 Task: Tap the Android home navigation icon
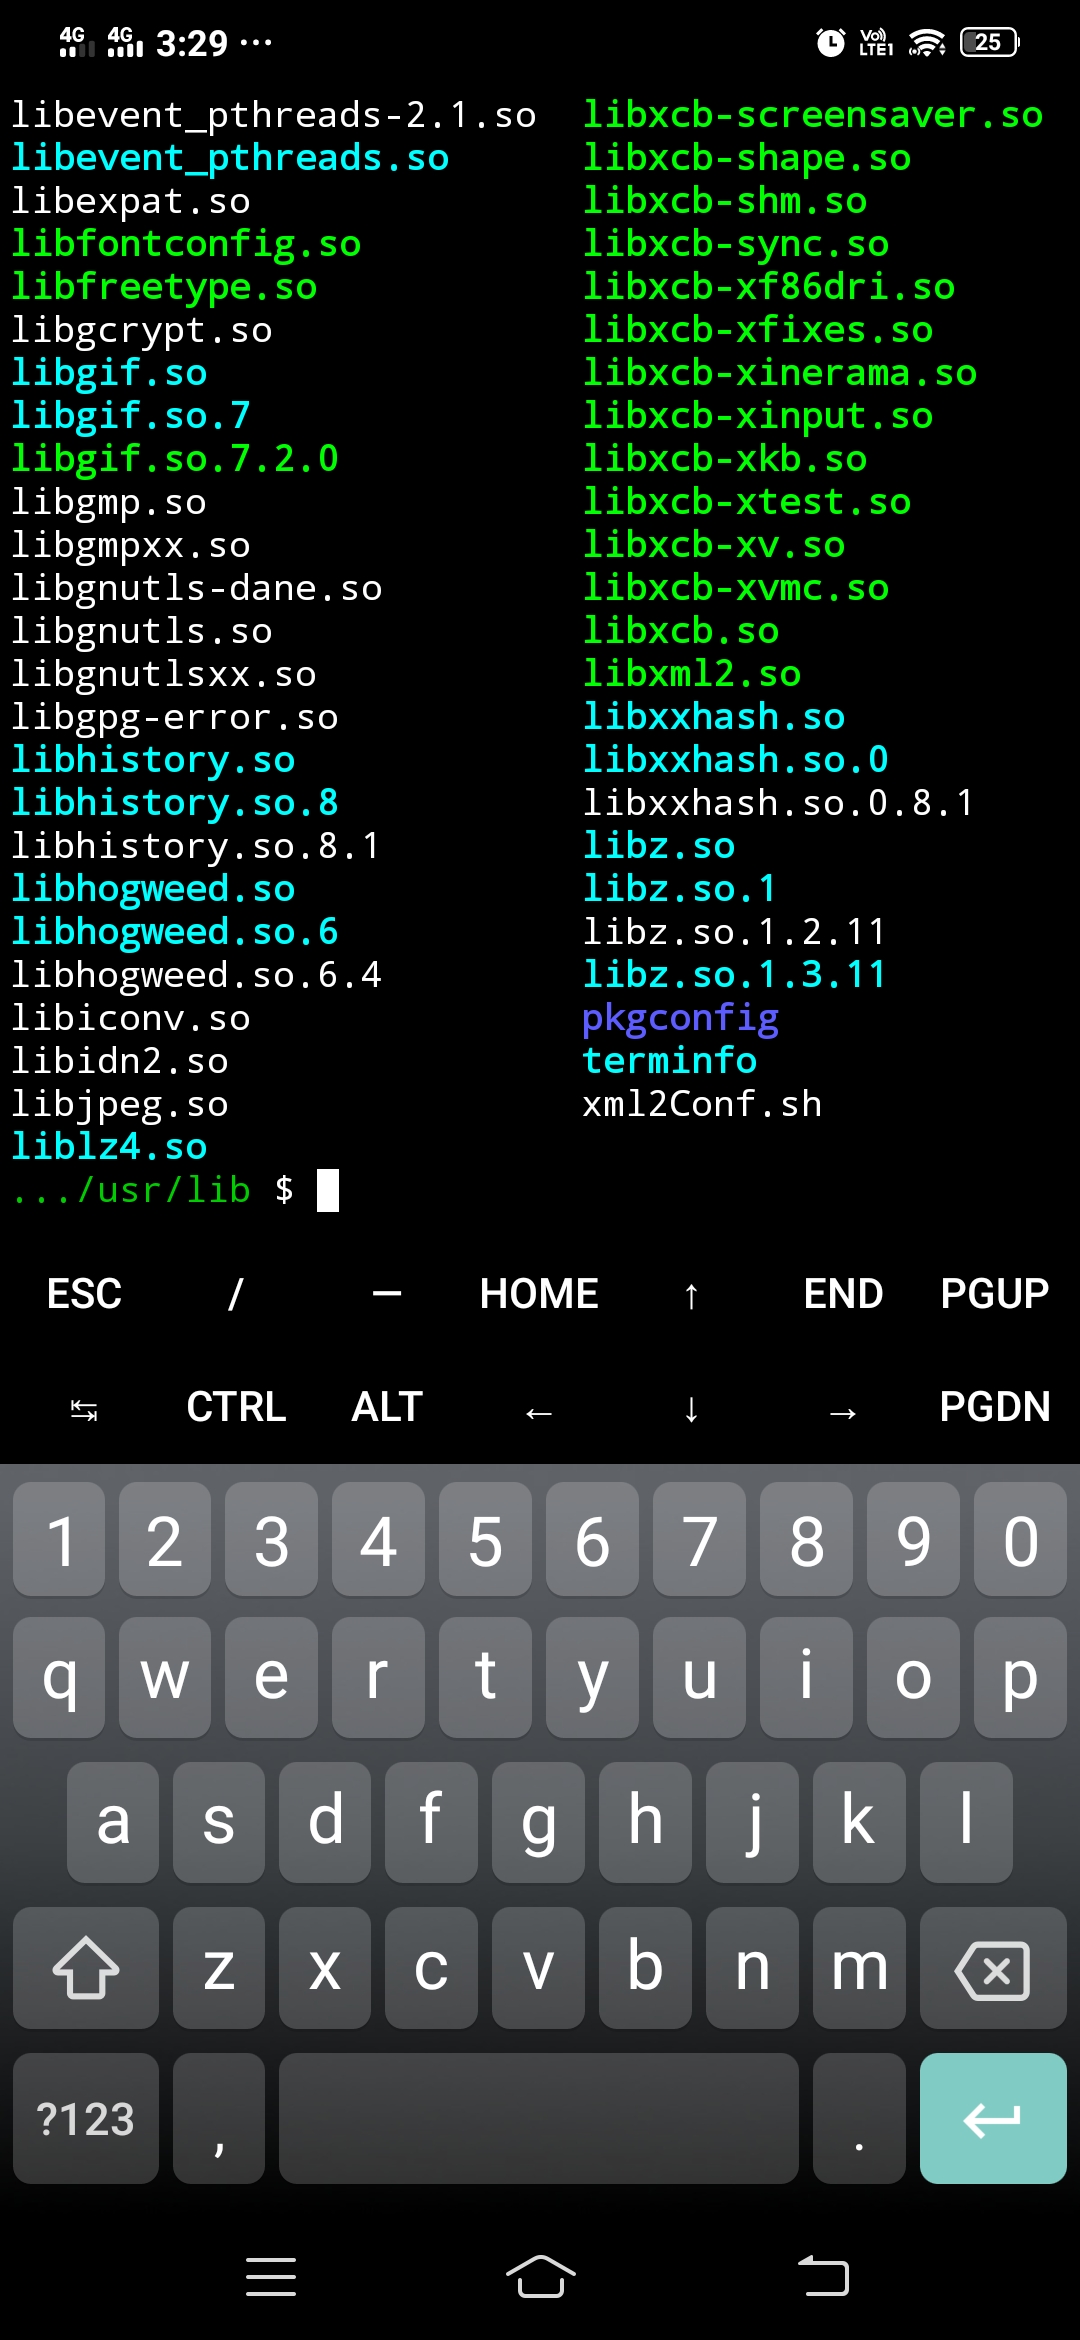coord(540,2277)
